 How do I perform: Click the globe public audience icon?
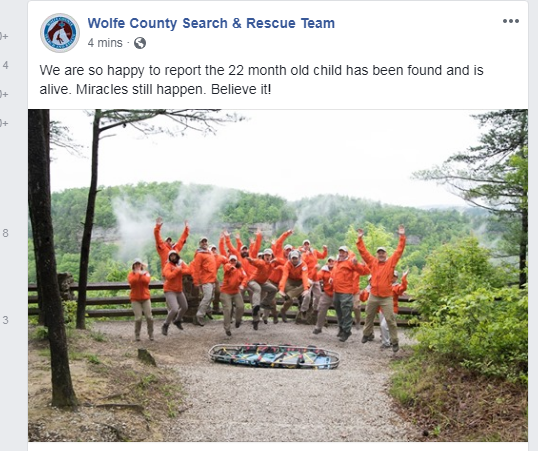[140, 43]
